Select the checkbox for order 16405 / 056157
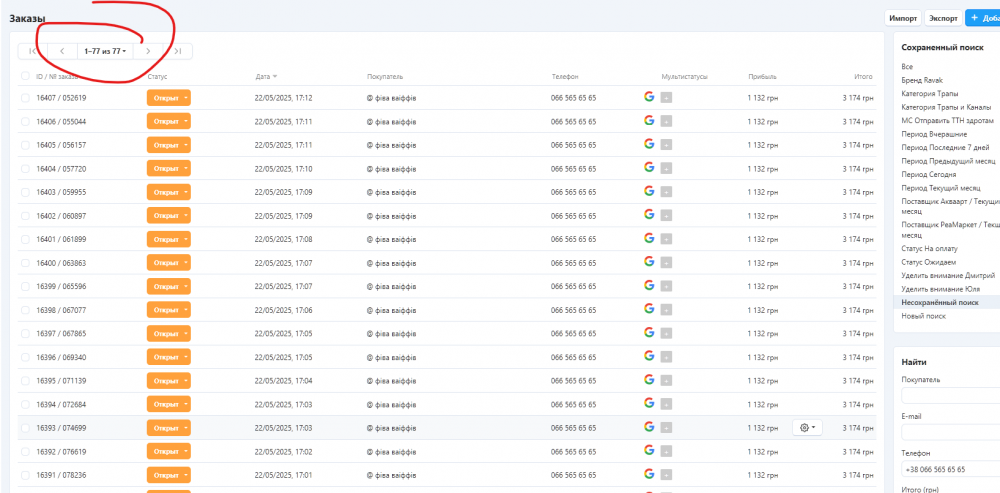The image size is (1000, 493). click(x=25, y=145)
